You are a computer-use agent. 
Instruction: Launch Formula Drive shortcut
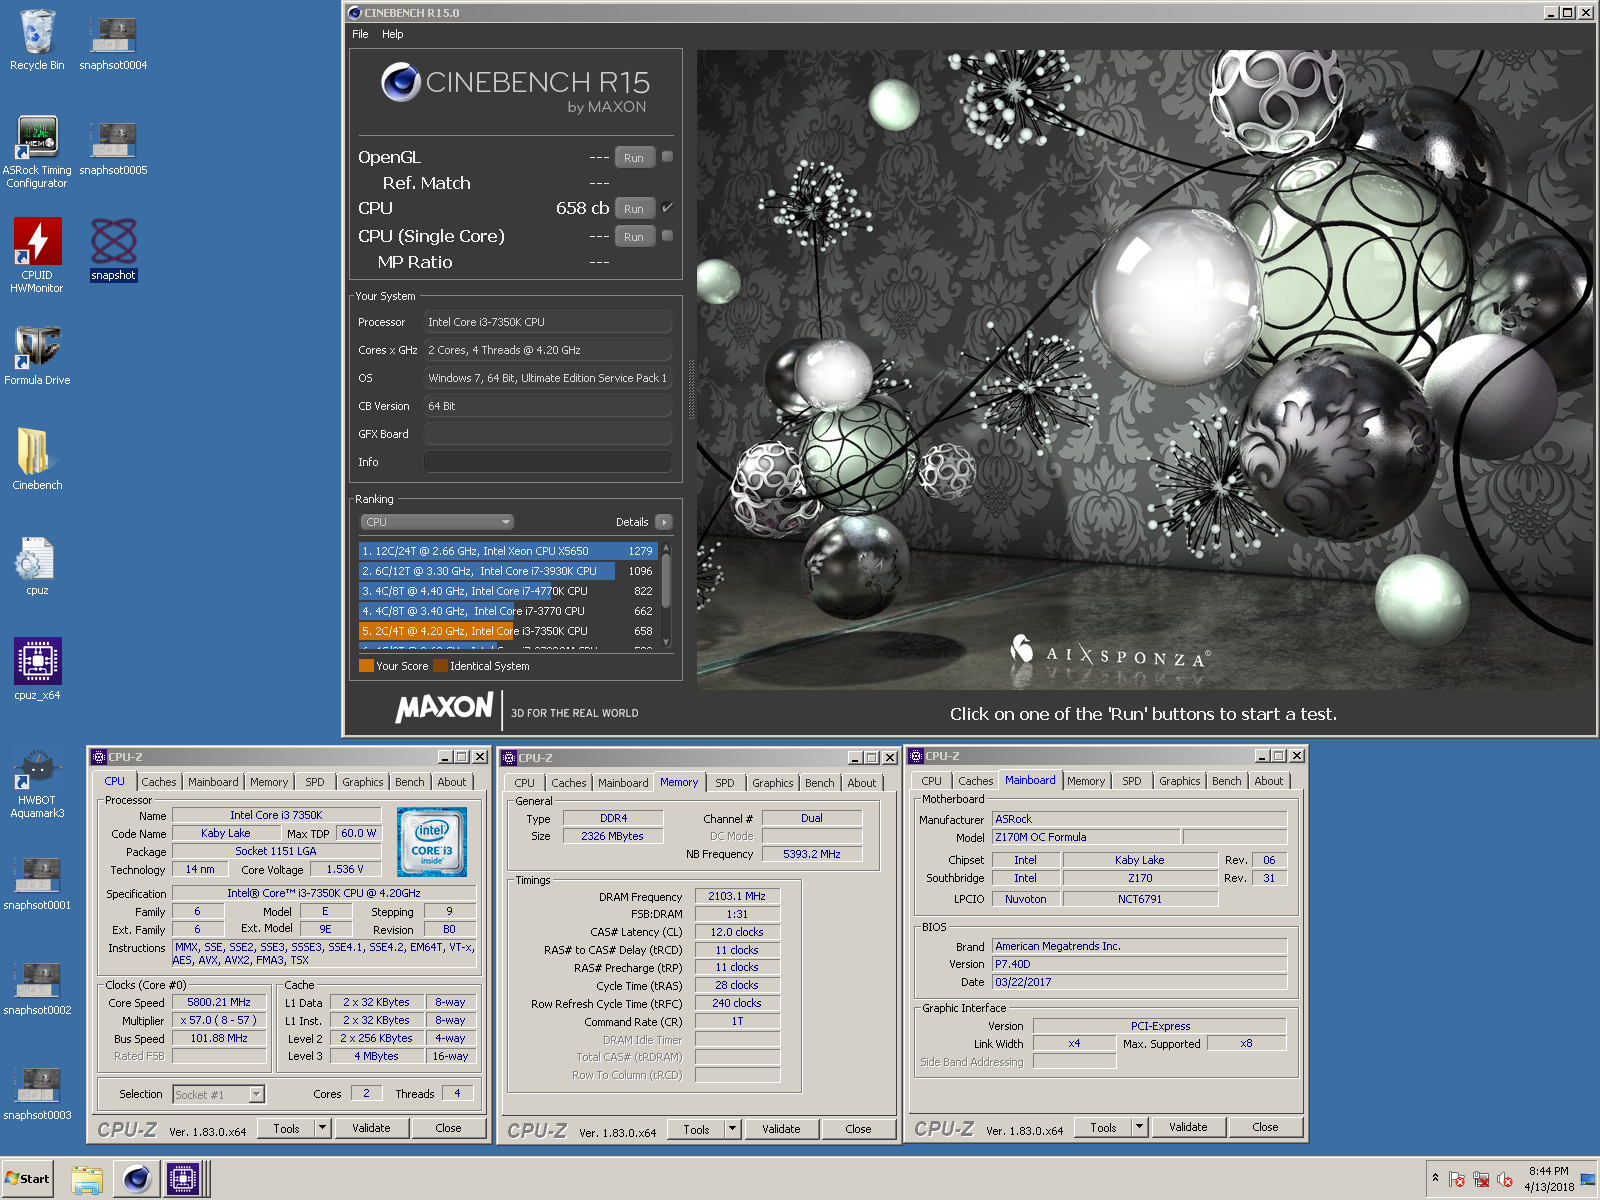click(37, 355)
